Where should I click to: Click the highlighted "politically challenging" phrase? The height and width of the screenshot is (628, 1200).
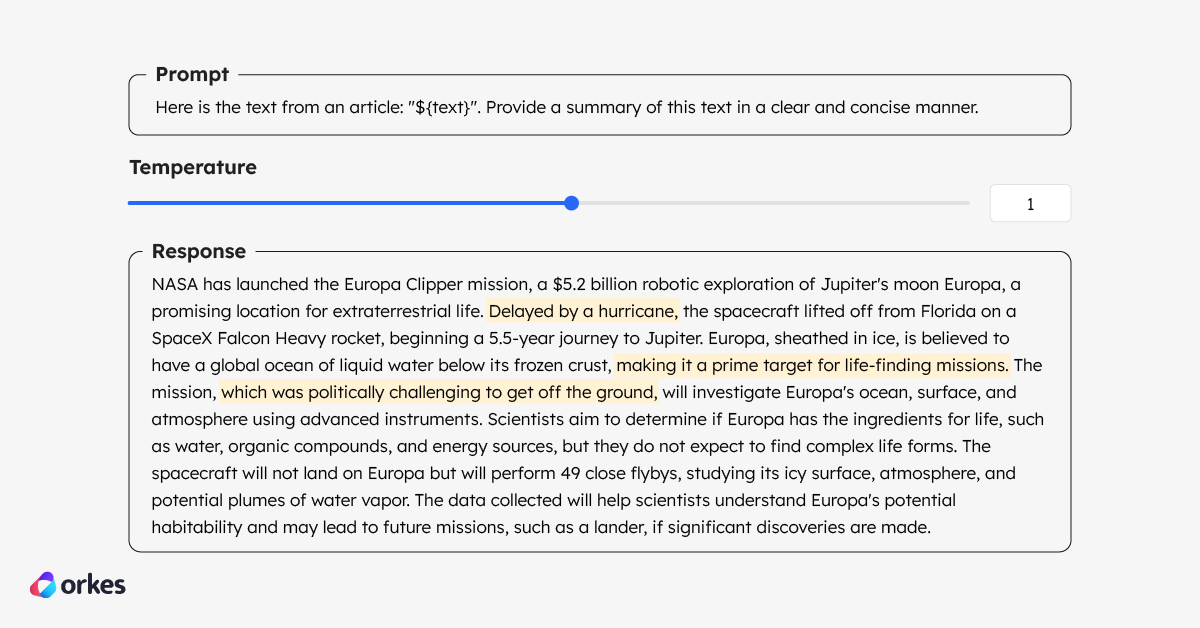[x=439, y=392]
